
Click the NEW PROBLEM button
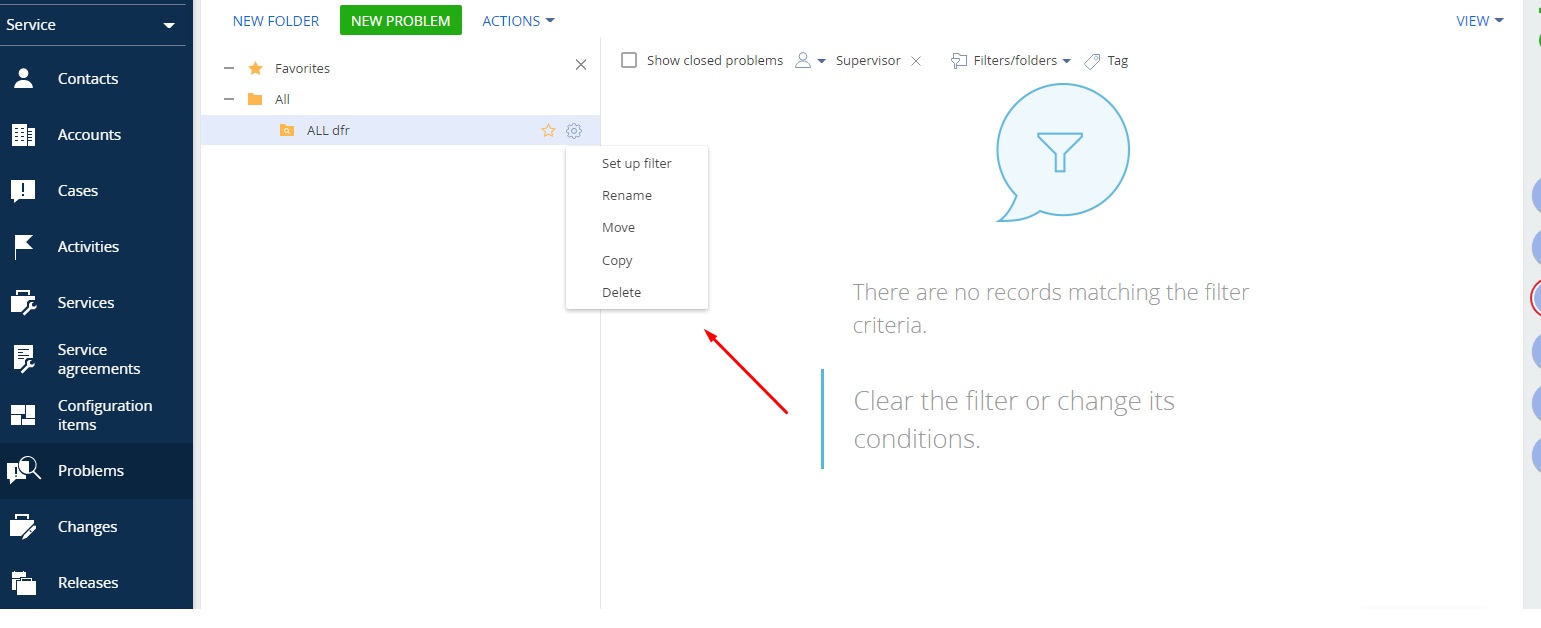coord(400,20)
